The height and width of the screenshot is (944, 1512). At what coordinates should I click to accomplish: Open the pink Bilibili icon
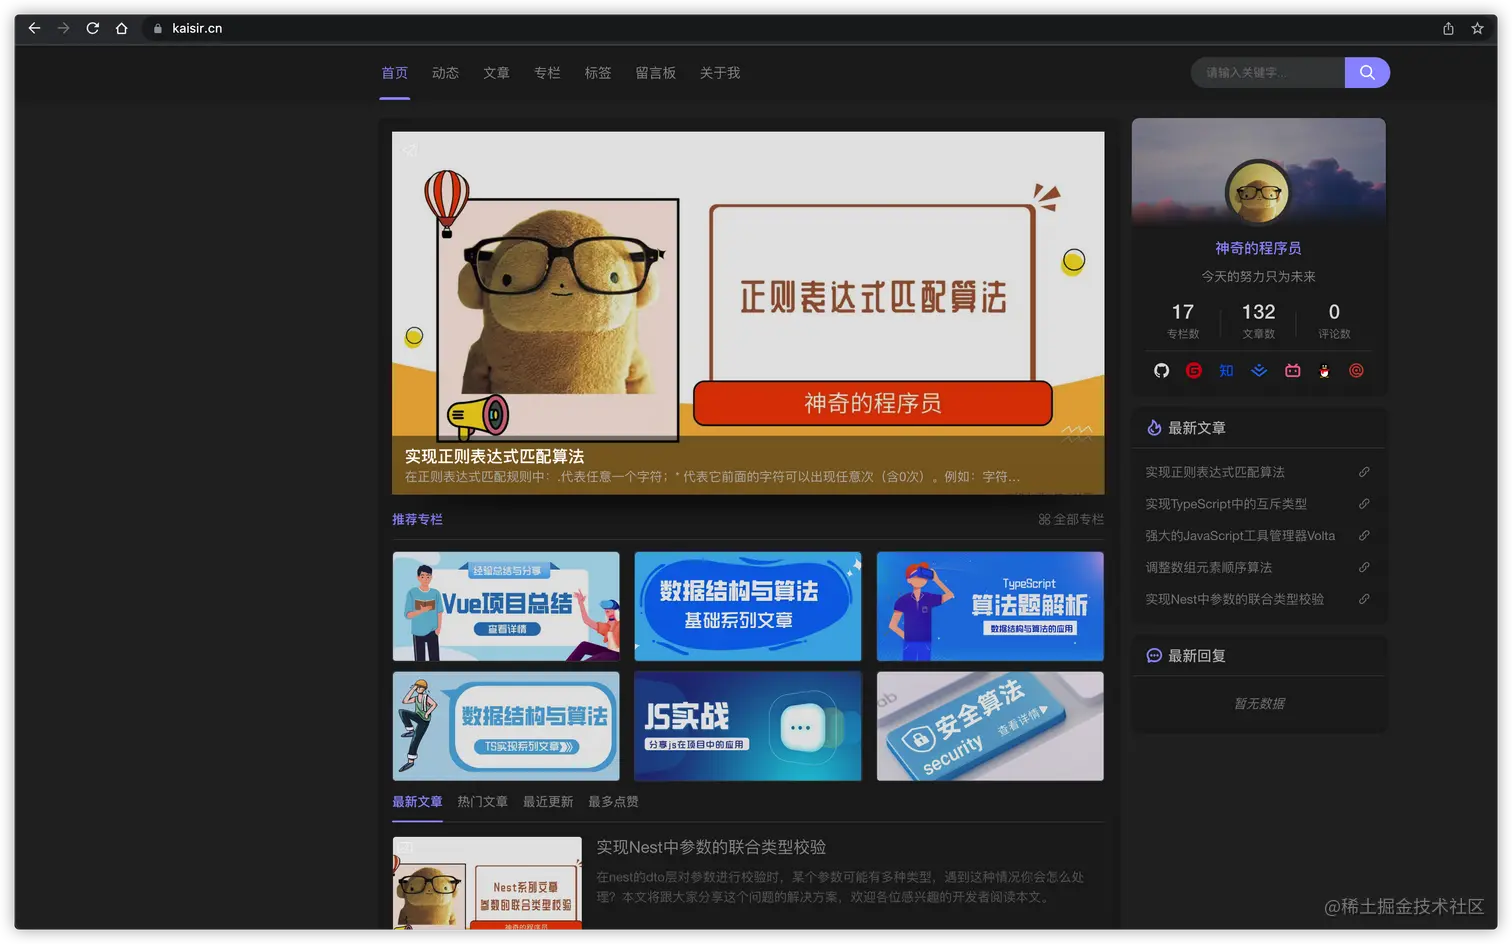1292,370
